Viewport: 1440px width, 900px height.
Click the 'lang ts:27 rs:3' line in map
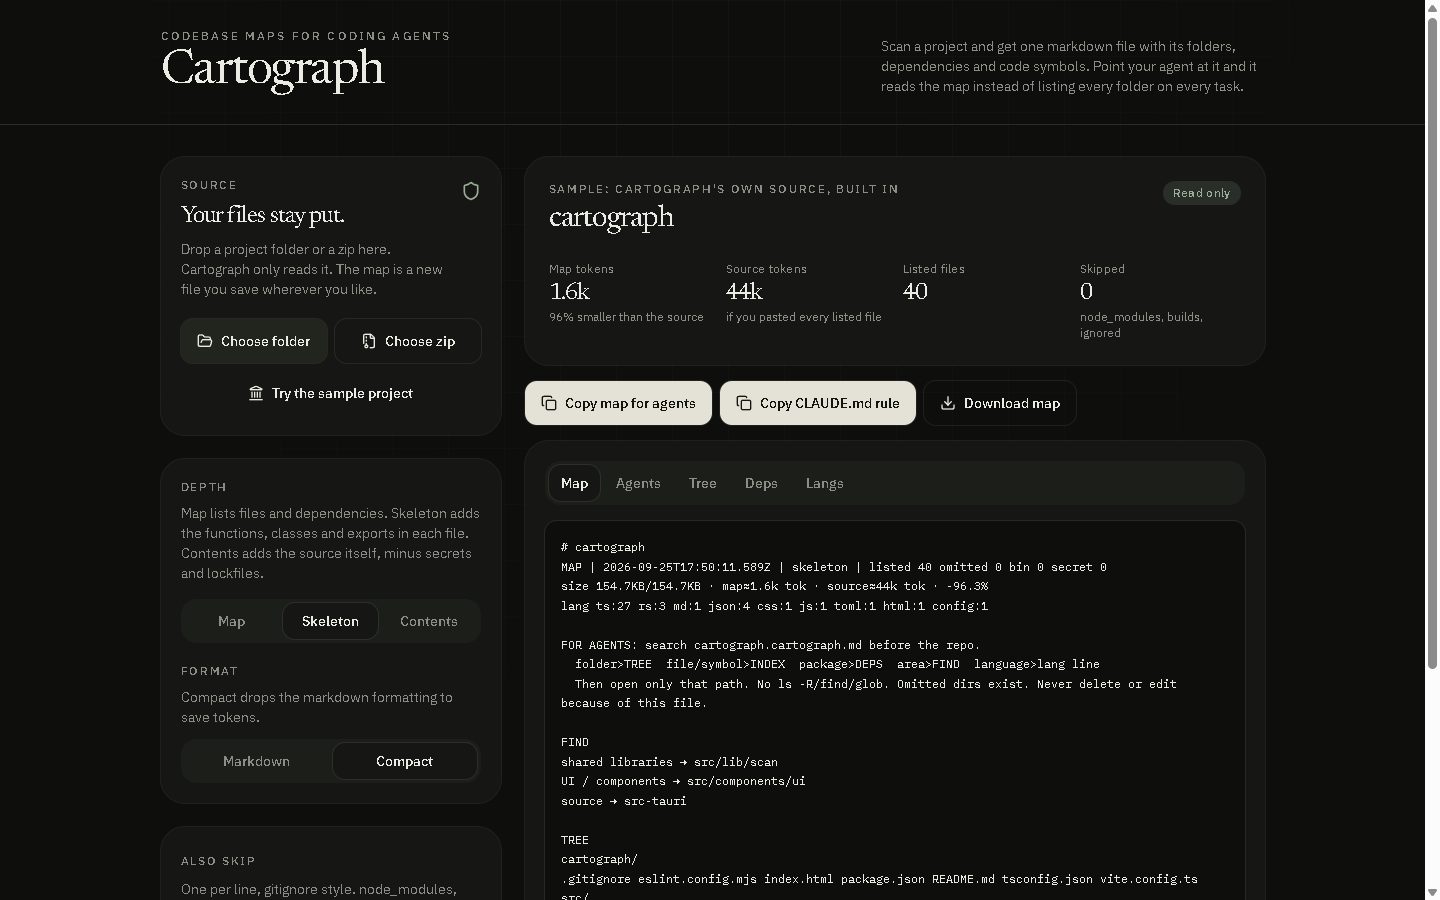(774, 606)
